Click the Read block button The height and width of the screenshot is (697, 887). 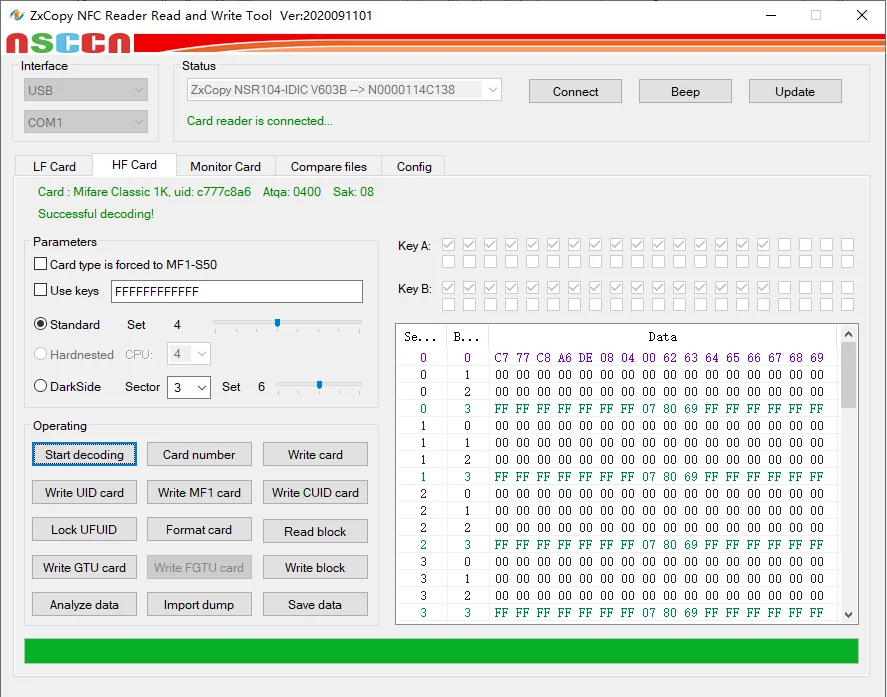[x=315, y=531]
